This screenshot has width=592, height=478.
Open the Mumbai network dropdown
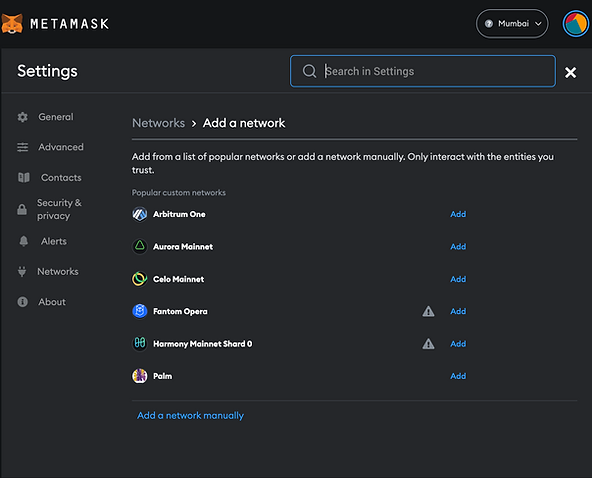[x=512, y=24]
